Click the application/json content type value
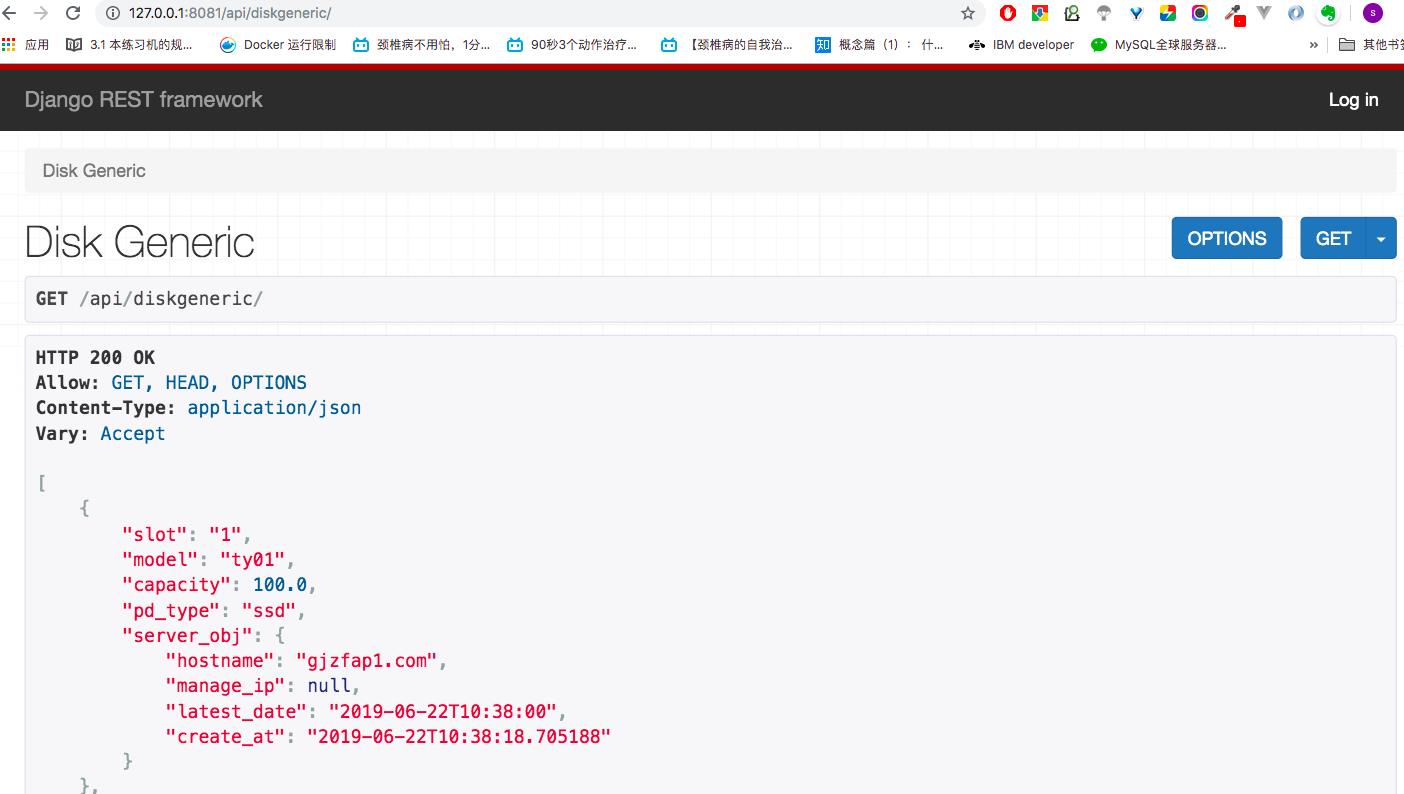The height and width of the screenshot is (794, 1404). [274, 407]
